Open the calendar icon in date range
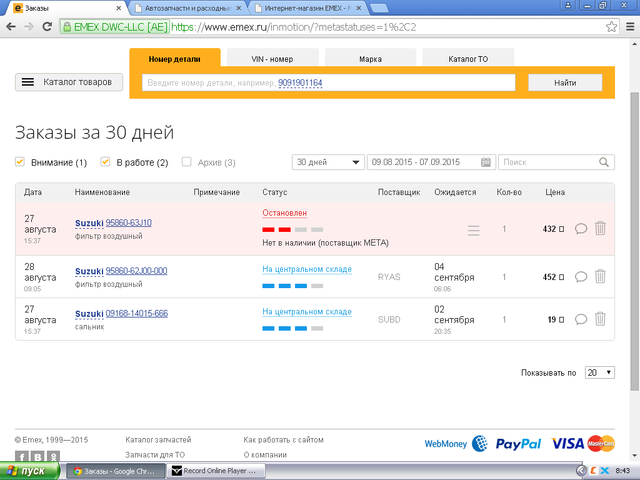Image resolution: width=640 pixels, height=480 pixels. coord(486,162)
